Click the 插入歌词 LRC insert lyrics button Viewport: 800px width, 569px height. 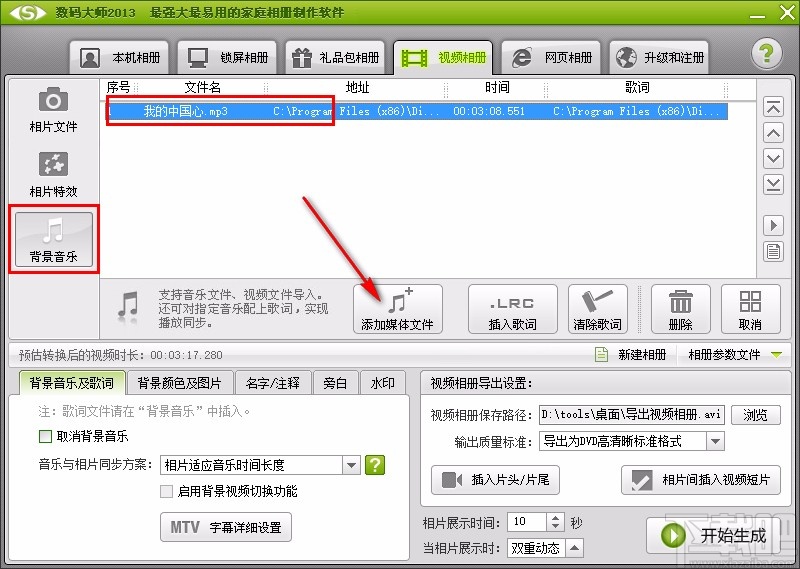coord(512,309)
